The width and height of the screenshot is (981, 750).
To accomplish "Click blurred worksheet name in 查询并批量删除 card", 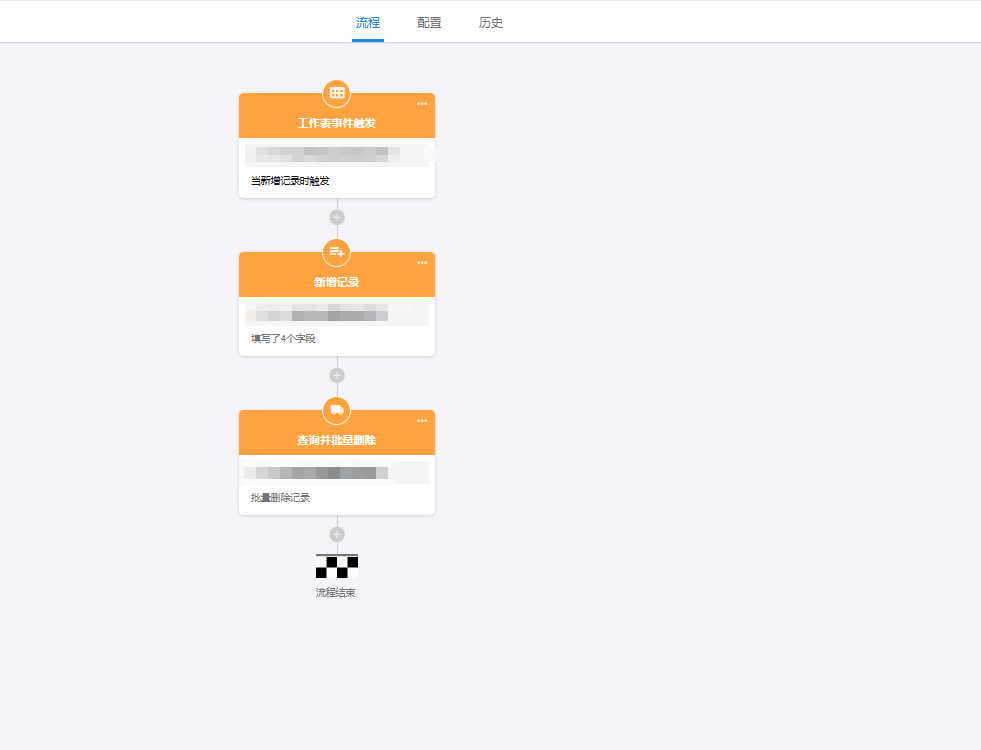I will pos(337,473).
